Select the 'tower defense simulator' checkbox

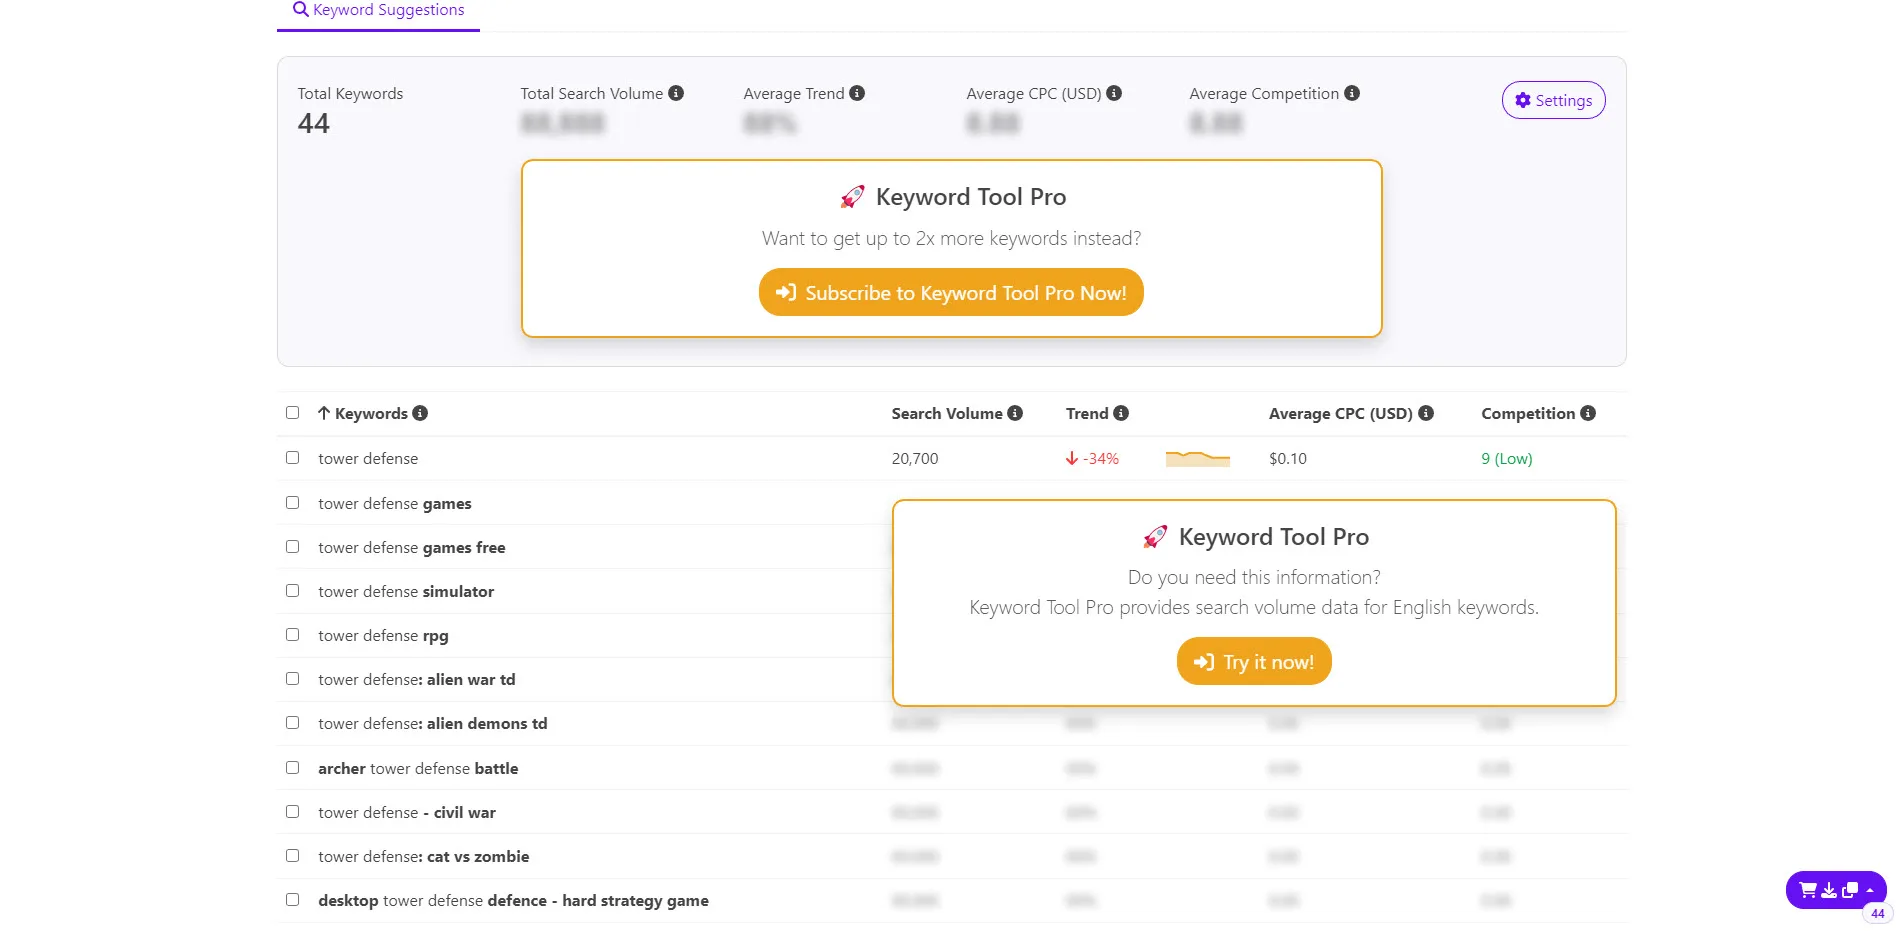(x=293, y=591)
